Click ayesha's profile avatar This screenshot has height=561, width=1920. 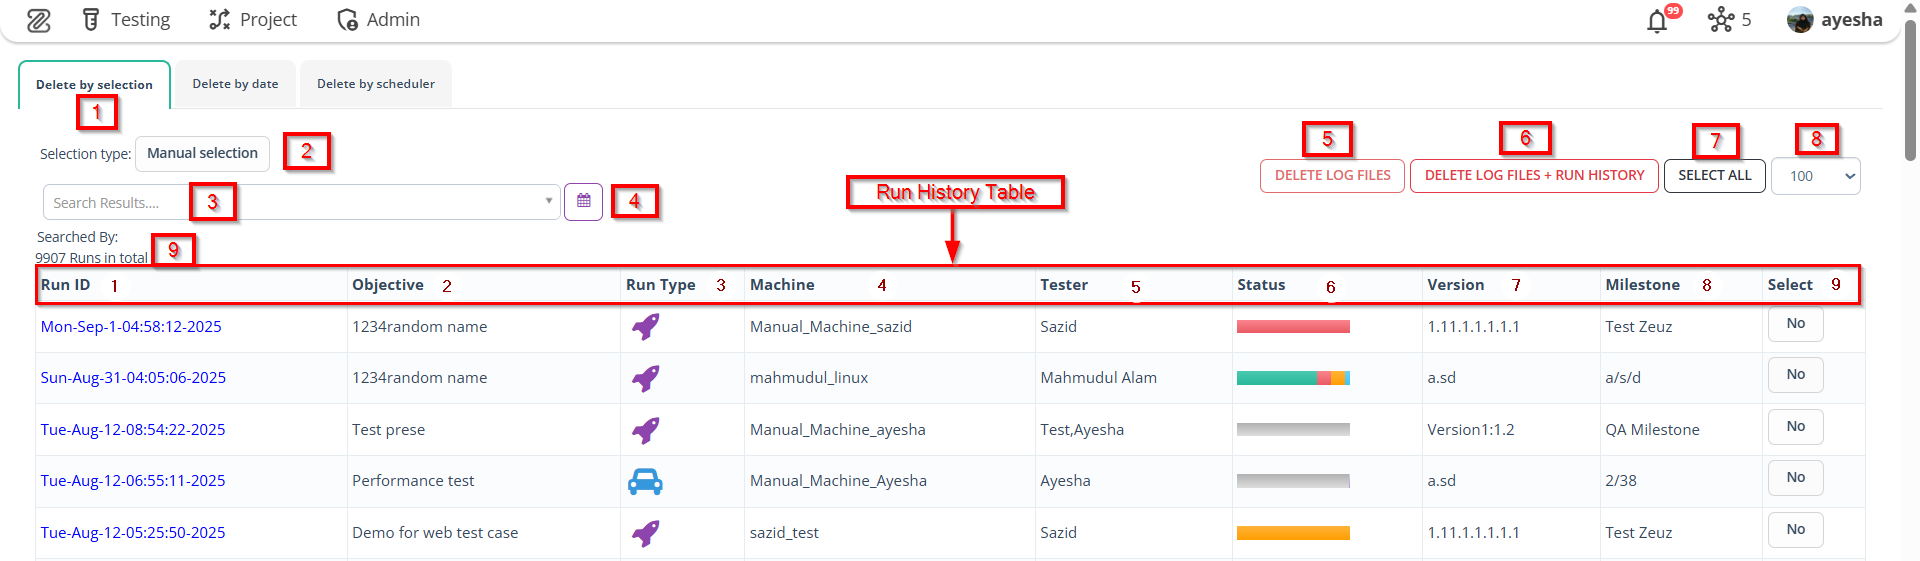coord(1800,20)
